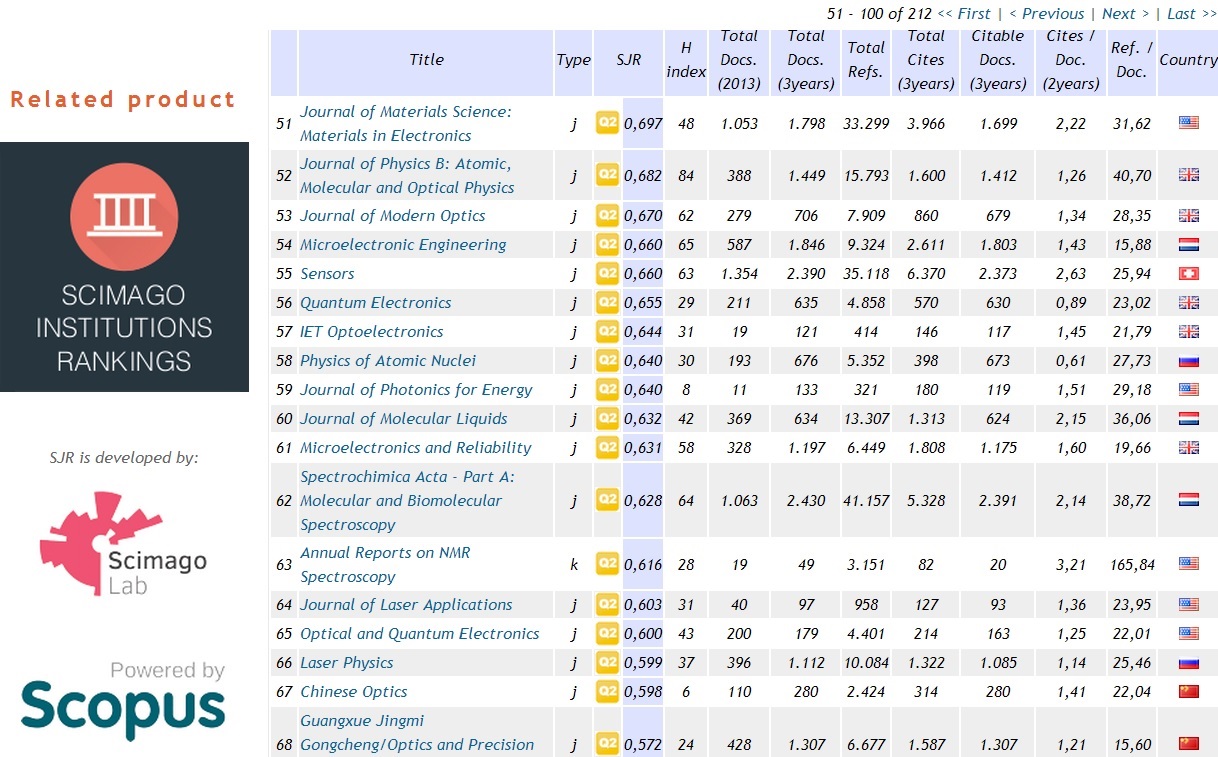Click the Netherlands flag for Journal of Molecular Liquids

coord(1188,418)
